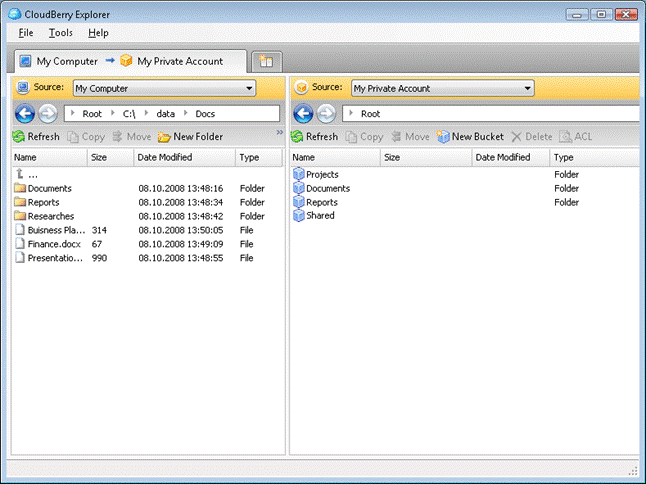Image resolution: width=646 pixels, height=484 pixels.
Task: Click the Shared bucket in right pane
Action: click(x=320, y=216)
